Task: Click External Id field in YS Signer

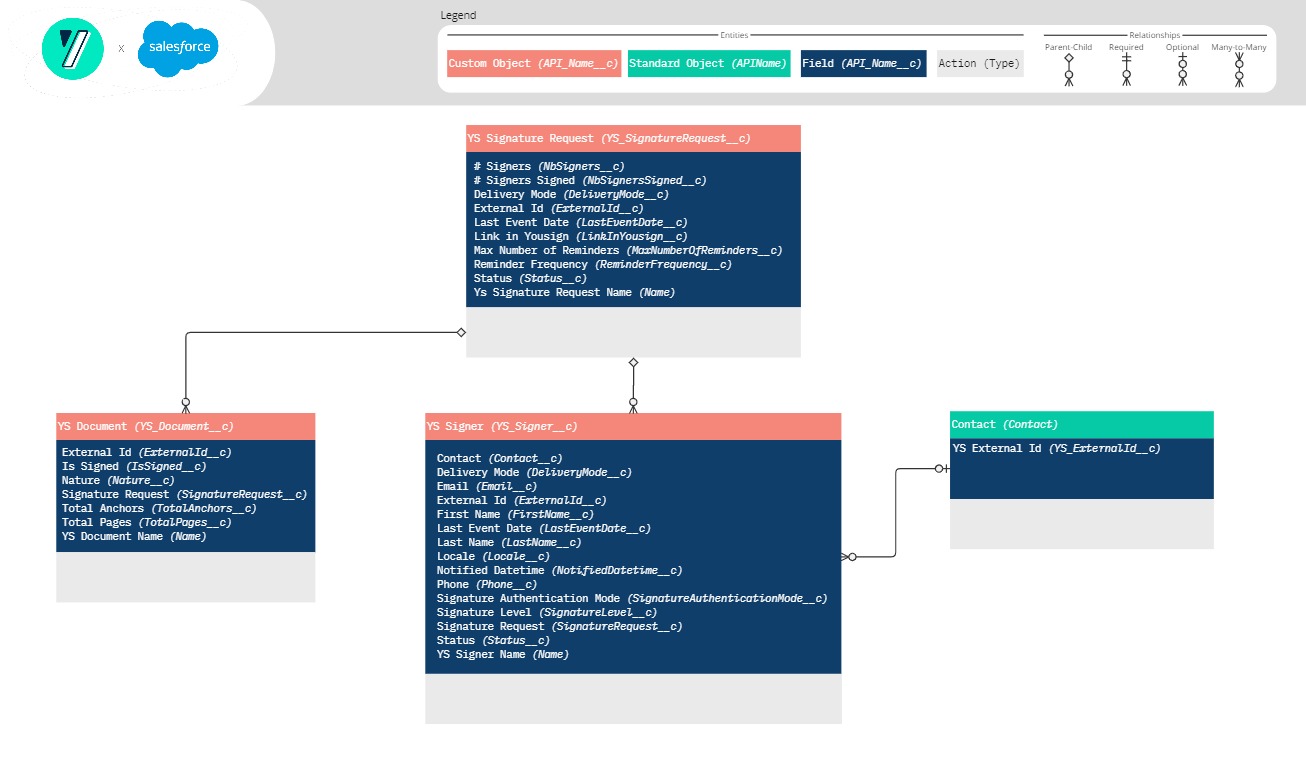Action: coord(521,500)
